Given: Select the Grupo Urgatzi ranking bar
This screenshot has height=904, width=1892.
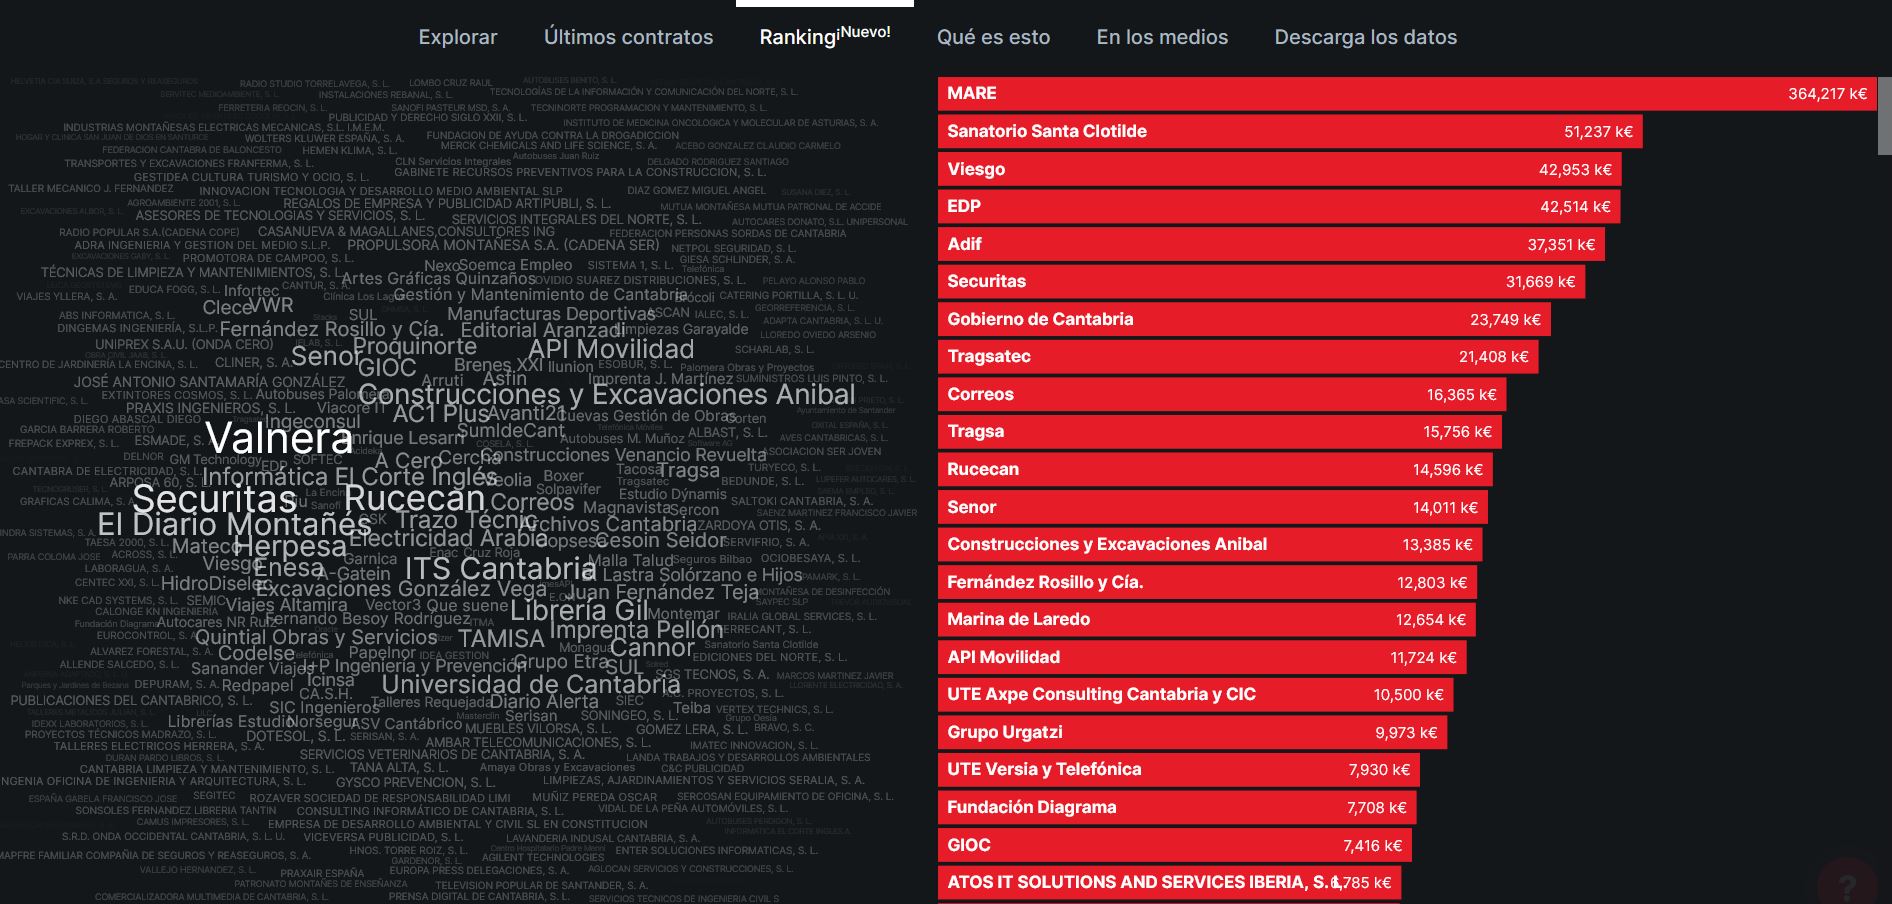Looking at the screenshot, I should pyautogui.click(x=1192, y=732).
